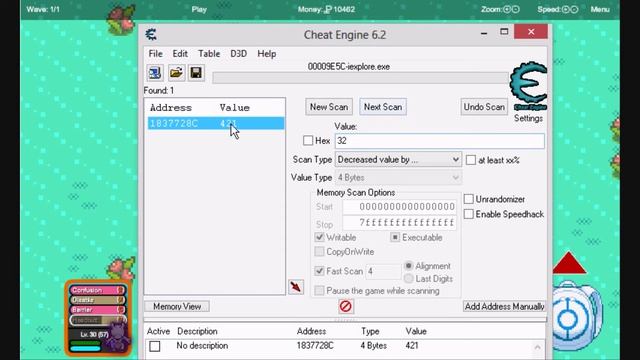Viewport: 640px width, 360px height.
Task: Click the 'Found: 1' count label
Action: pos(158,91)
